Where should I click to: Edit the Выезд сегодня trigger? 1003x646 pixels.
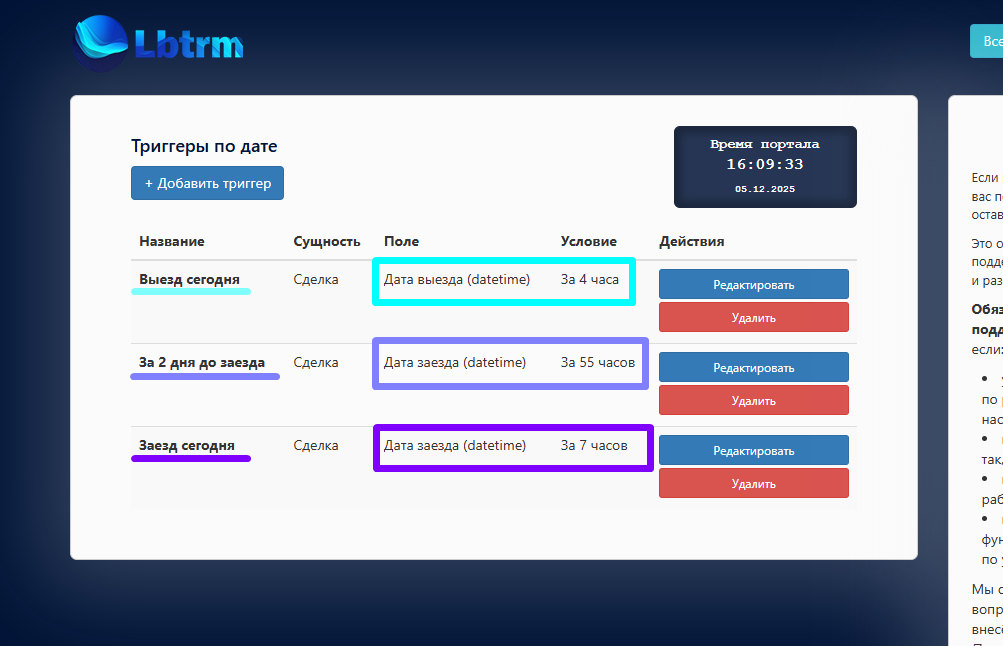tap(753, 284)
